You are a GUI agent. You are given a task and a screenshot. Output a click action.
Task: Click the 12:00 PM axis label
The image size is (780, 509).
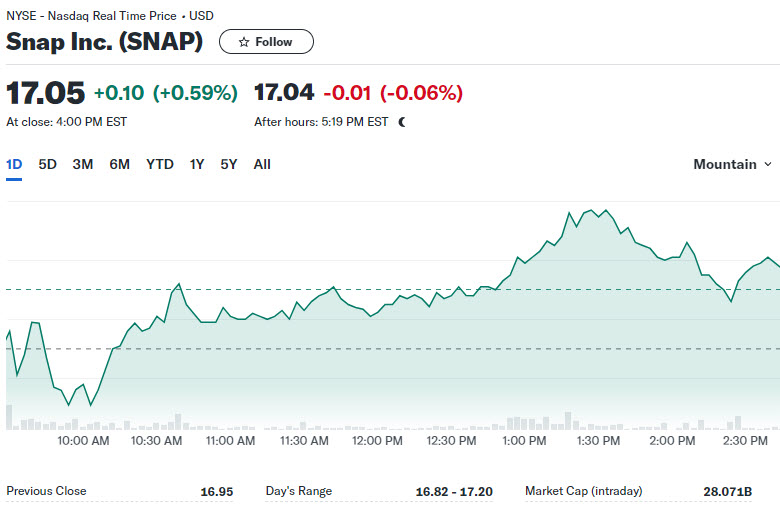coord(377,441)
